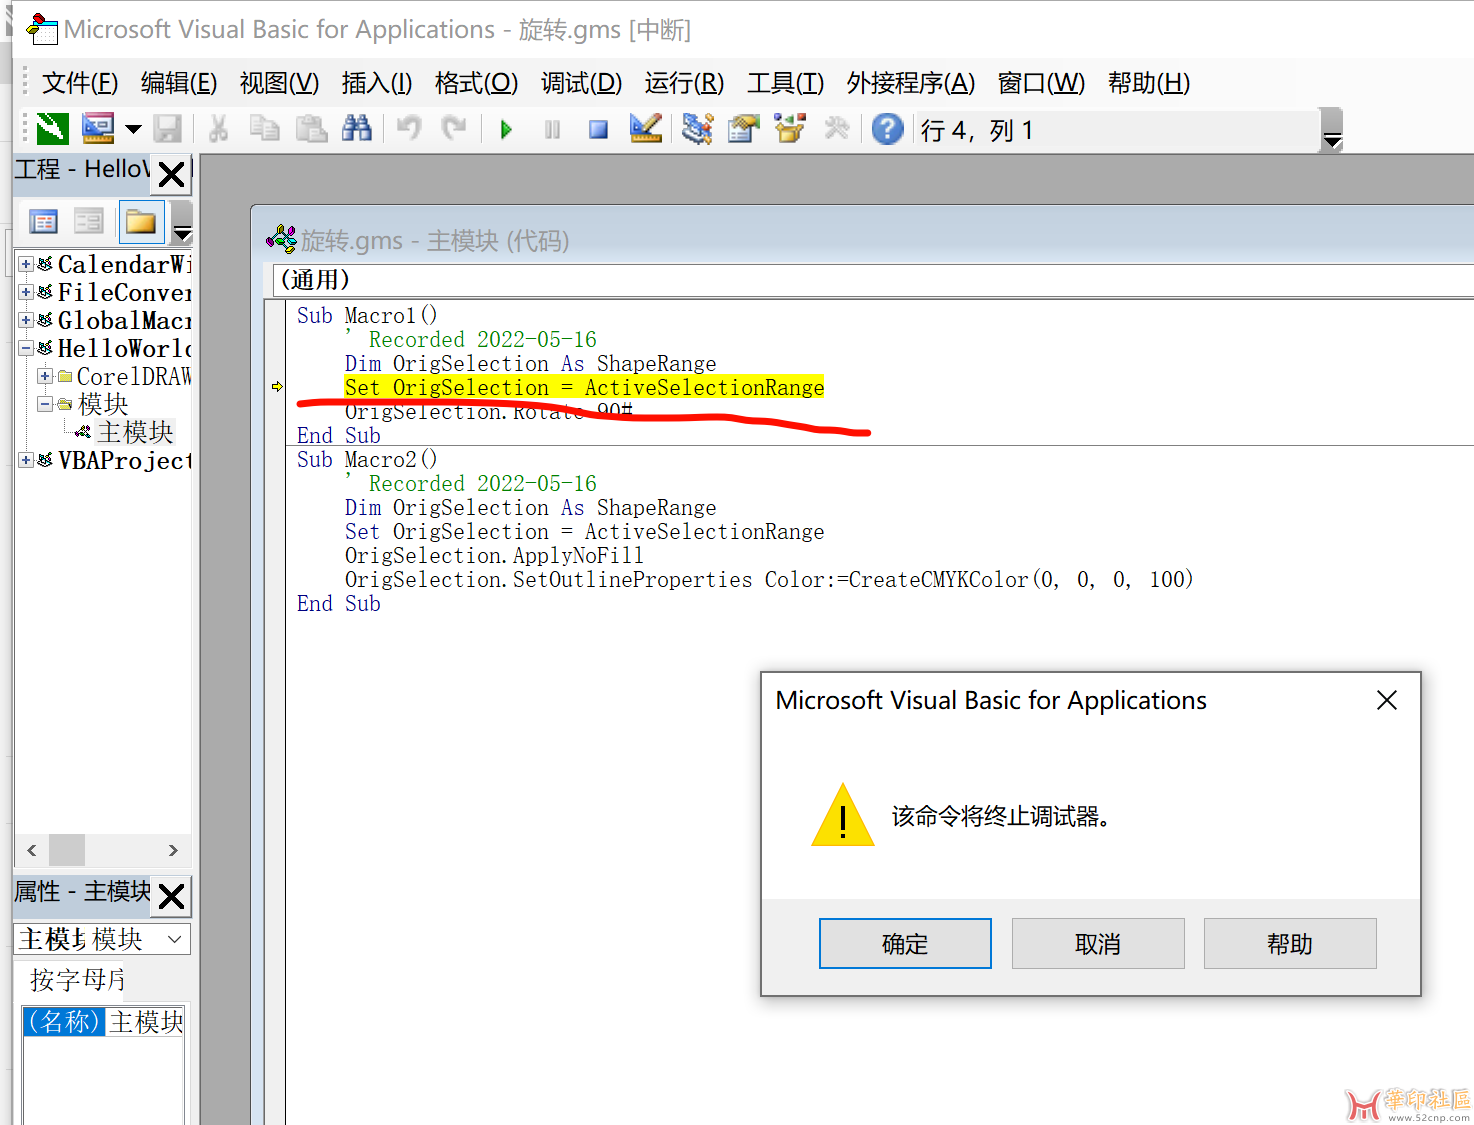
Task: Click the Redo arrow icon
Action: (x=455, y=129)
